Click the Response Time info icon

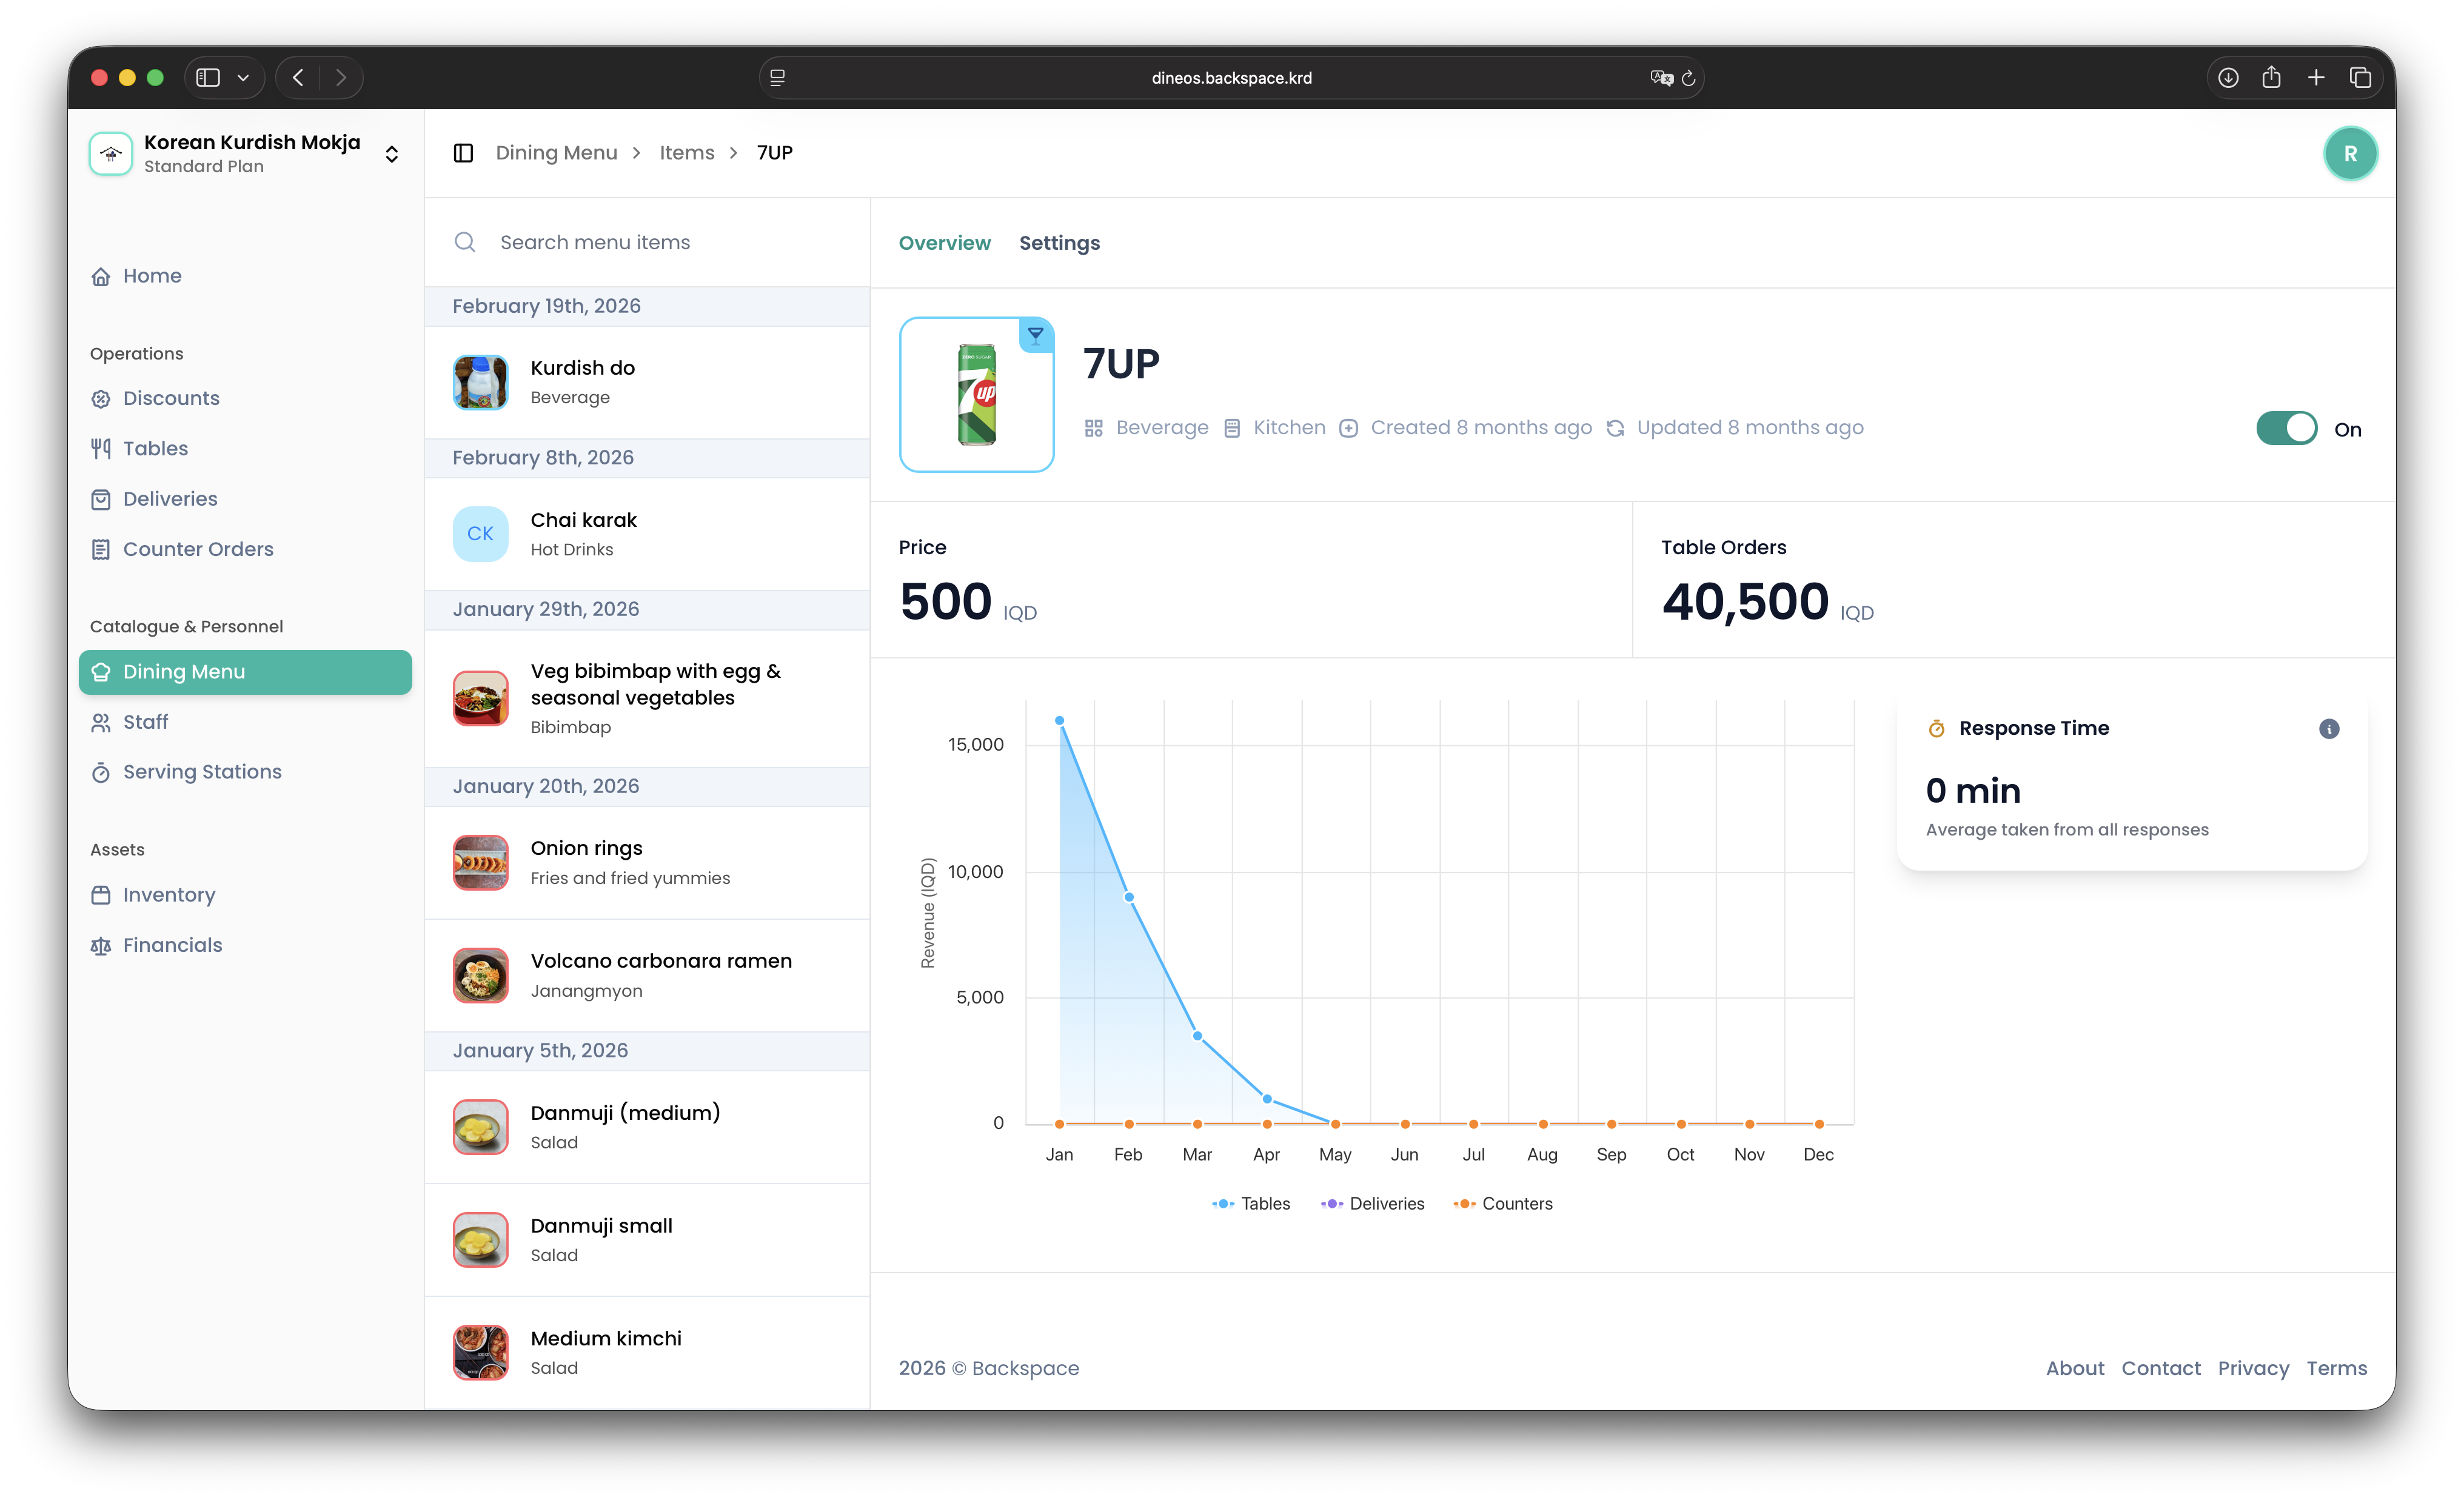[2329, 728]
